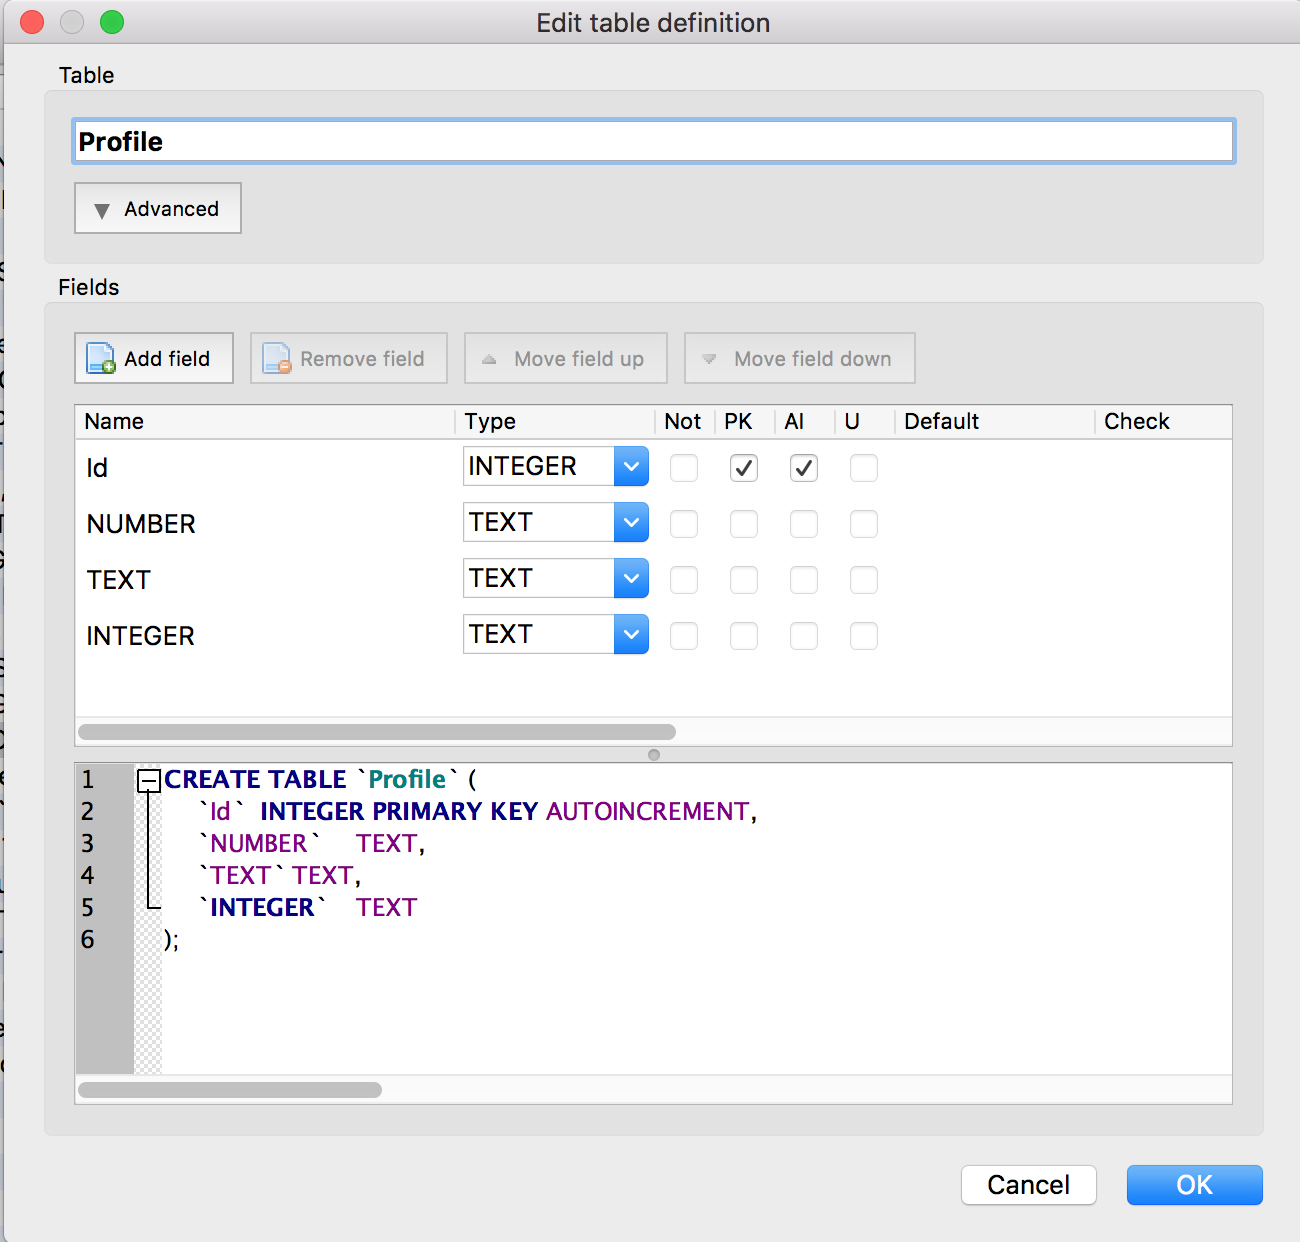Screen dimensions: 1300x1242
Task: Check Autoincrement for NUMBER row
Action: [x=804, y=524]
